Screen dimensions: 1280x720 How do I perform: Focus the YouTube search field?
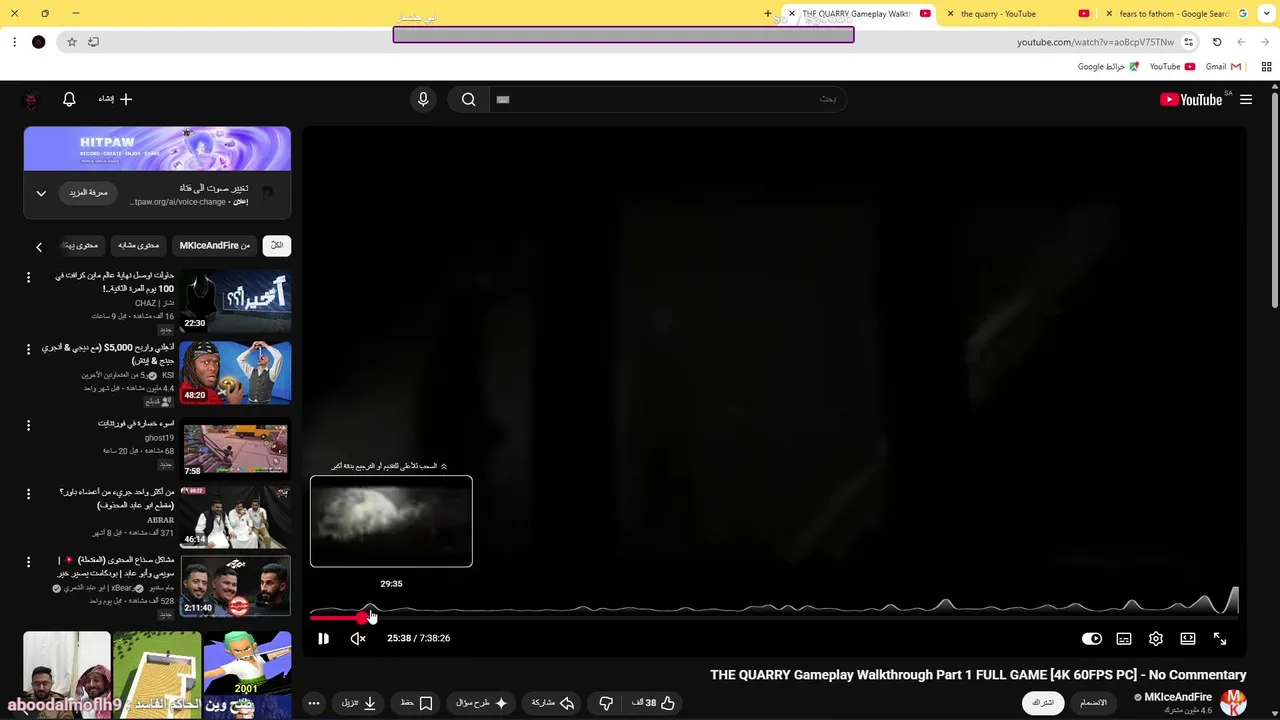[668, 99]
